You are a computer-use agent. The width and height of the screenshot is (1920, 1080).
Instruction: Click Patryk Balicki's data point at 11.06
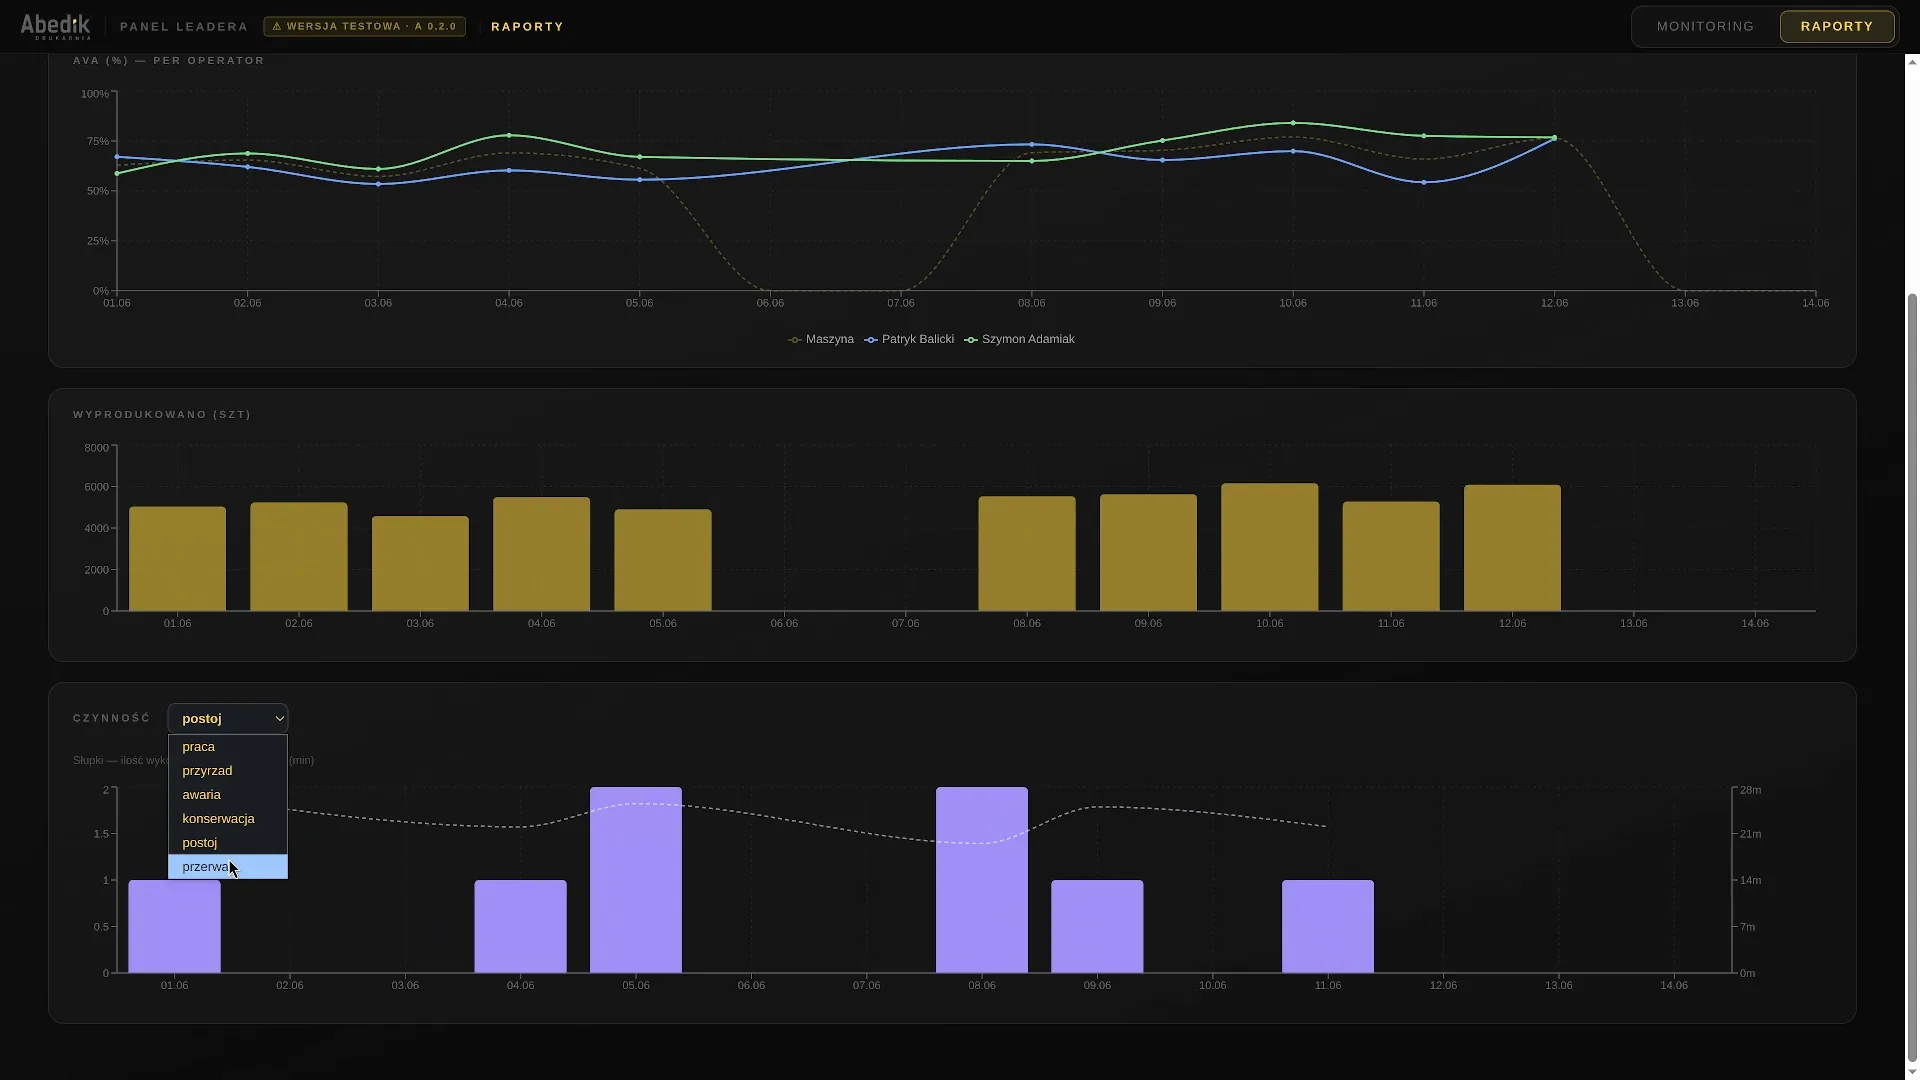tap(1424, 183)
